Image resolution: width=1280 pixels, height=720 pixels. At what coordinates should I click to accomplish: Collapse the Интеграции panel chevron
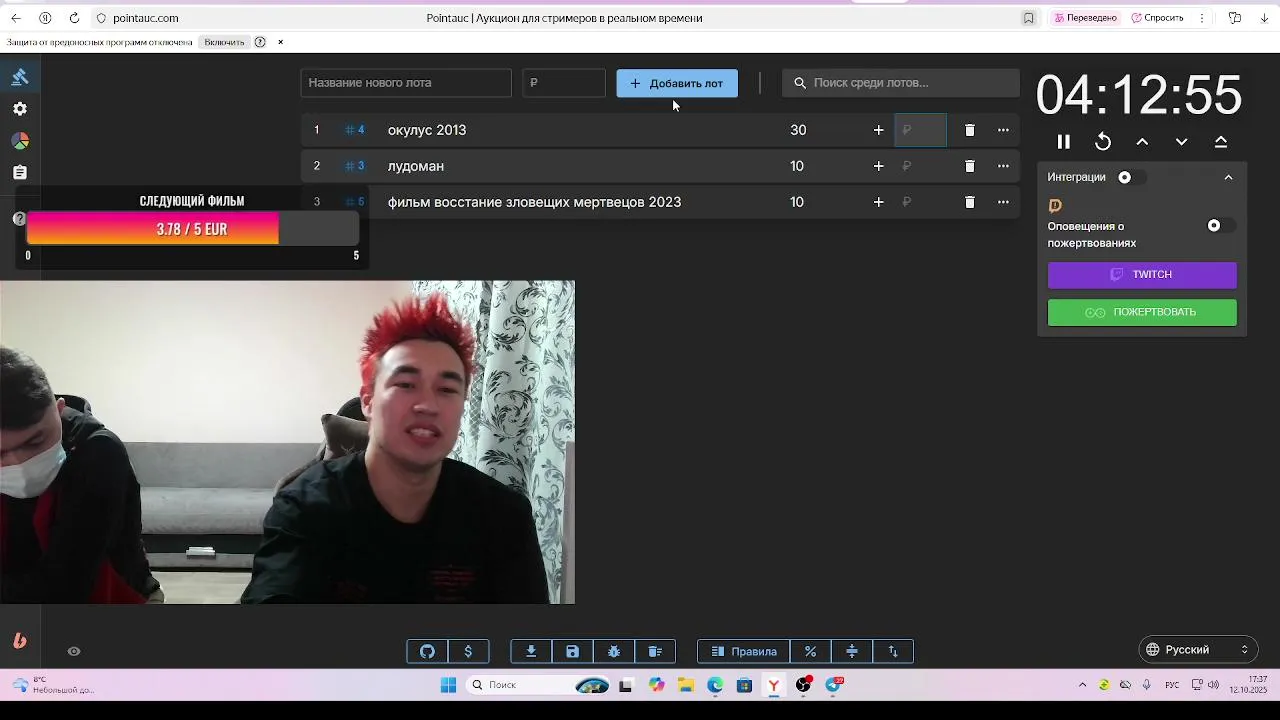click(x=1228, y=177)
